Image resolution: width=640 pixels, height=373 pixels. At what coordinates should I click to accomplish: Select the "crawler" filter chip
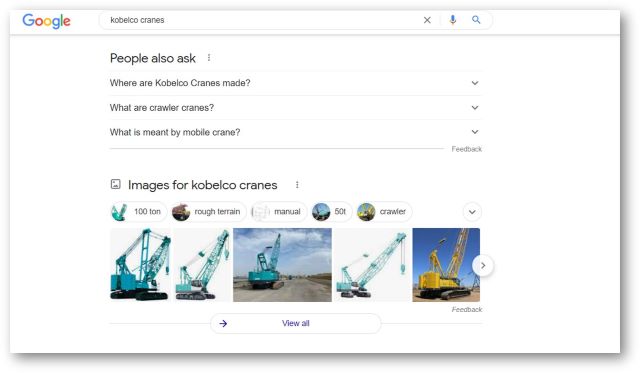(x=384, y=212)
